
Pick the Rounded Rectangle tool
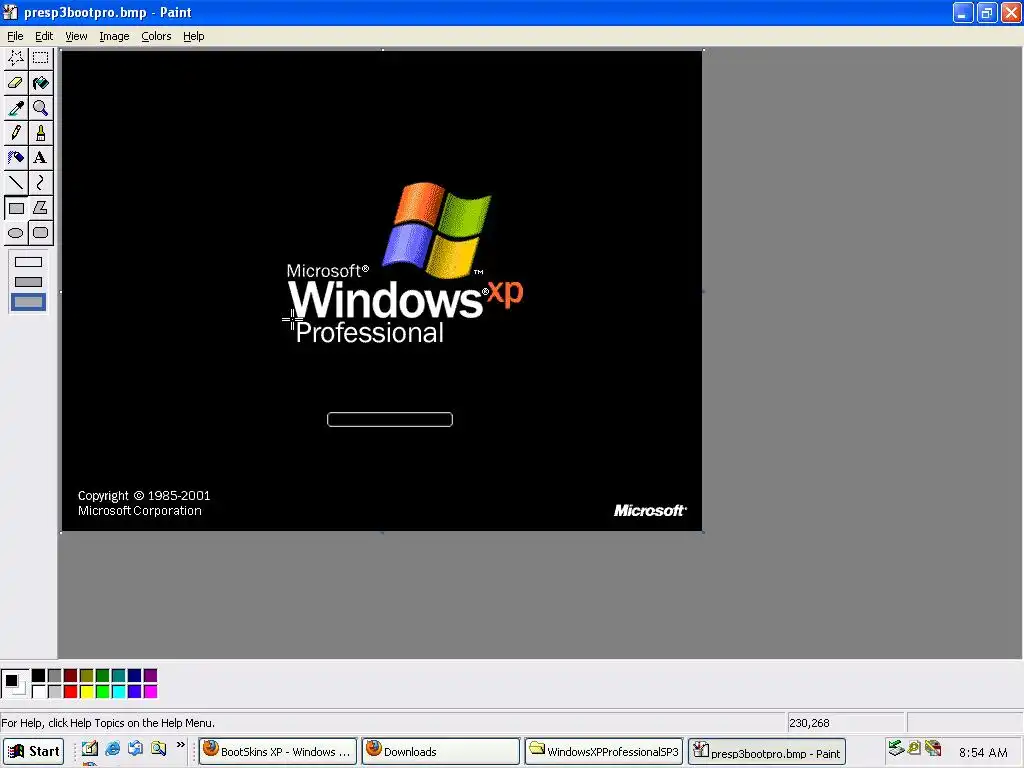tap(40, 233)
